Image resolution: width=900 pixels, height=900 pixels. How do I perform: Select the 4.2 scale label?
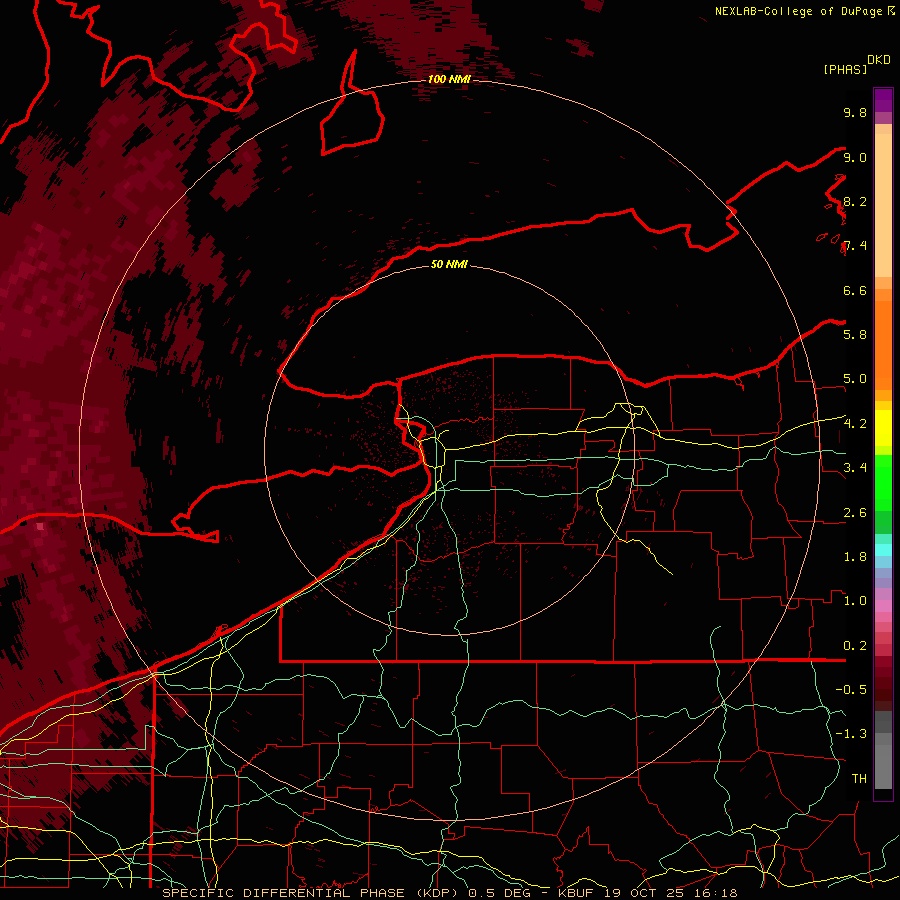pos(855,424)
